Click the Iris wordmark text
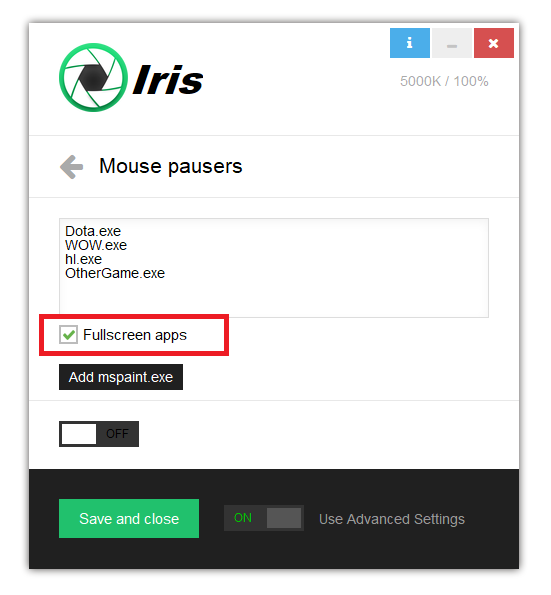 168,80
